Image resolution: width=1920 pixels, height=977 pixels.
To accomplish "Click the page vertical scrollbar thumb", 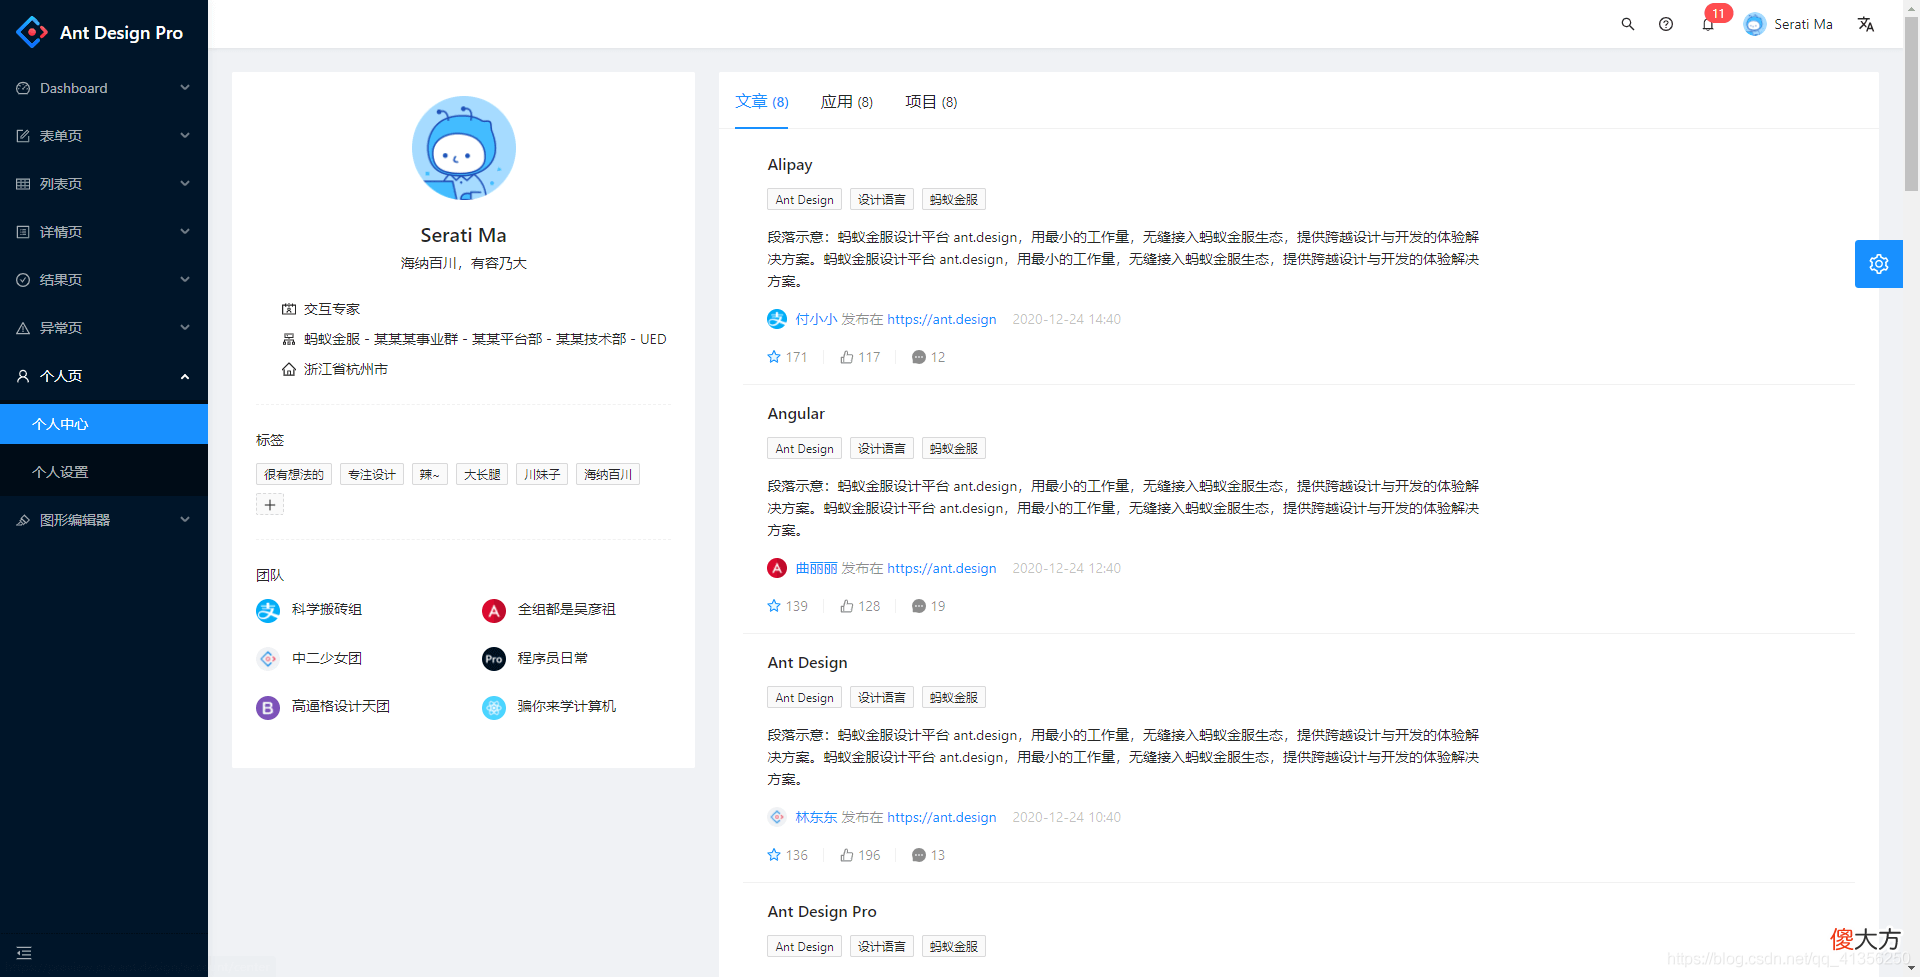I will coord(1911,102).
